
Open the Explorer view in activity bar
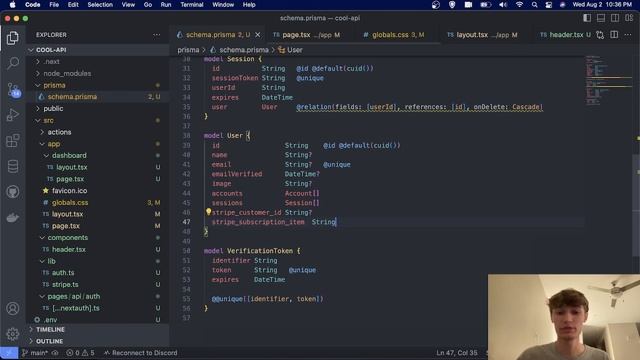(13, 38)
